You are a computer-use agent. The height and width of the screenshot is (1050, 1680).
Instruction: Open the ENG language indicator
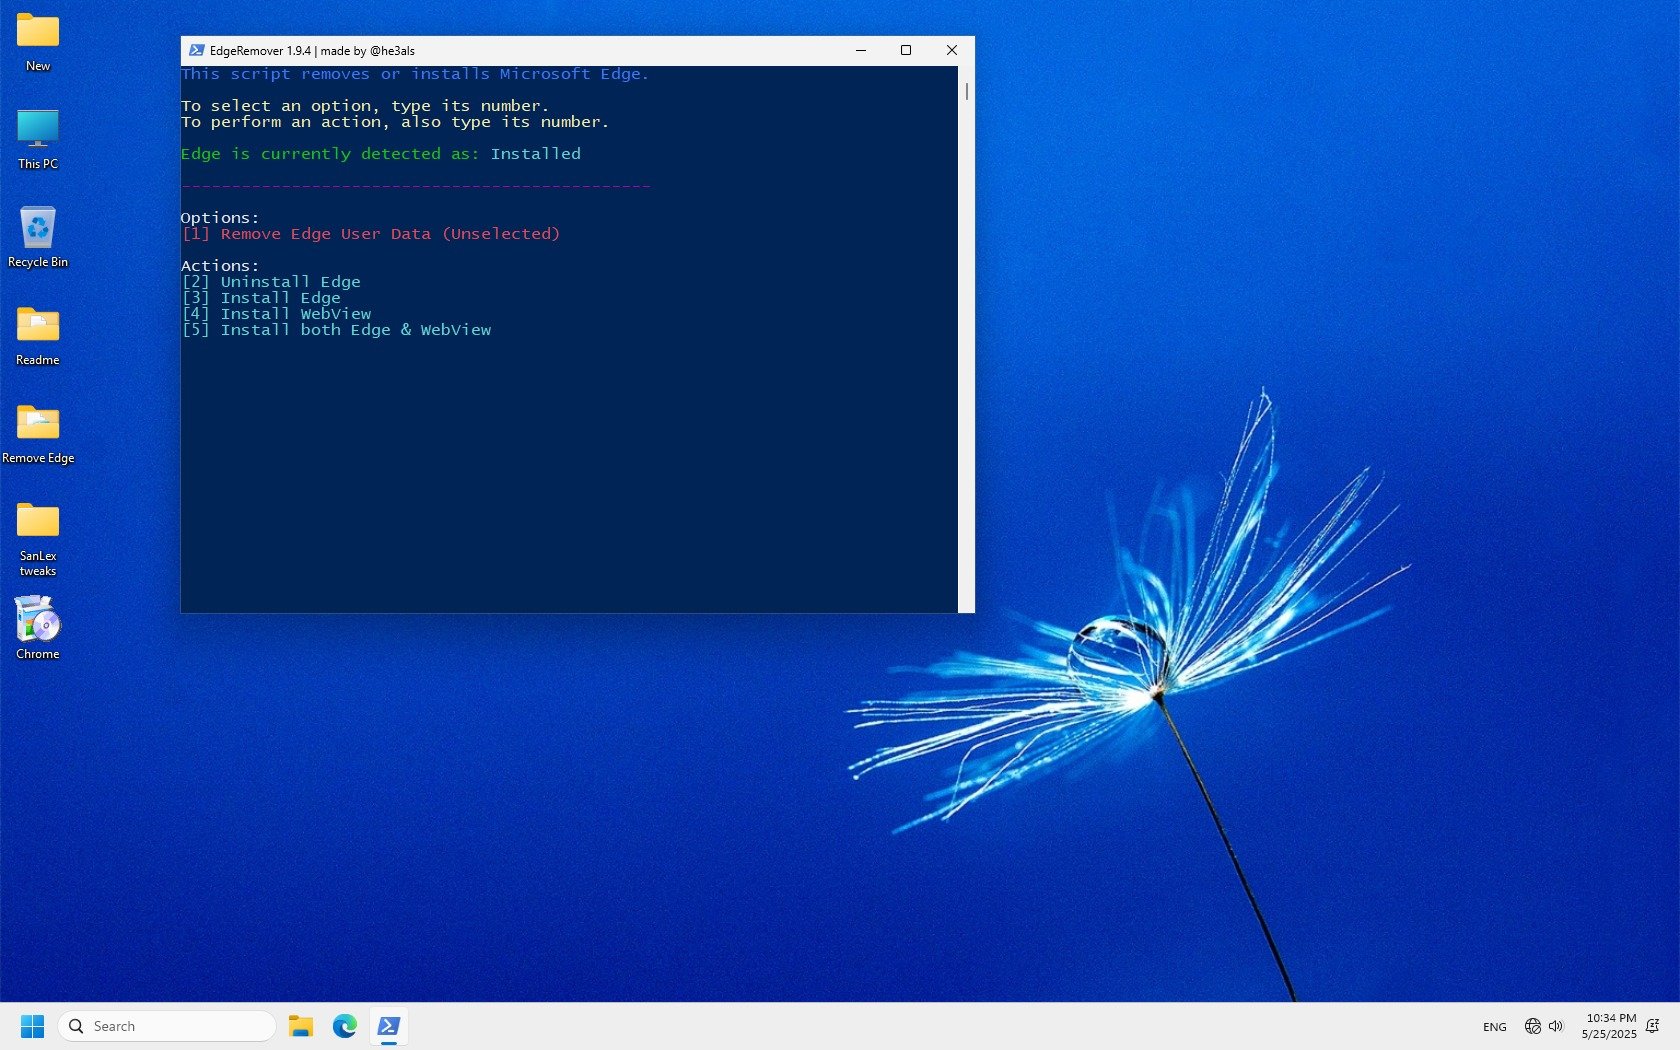[1494, 1027]
